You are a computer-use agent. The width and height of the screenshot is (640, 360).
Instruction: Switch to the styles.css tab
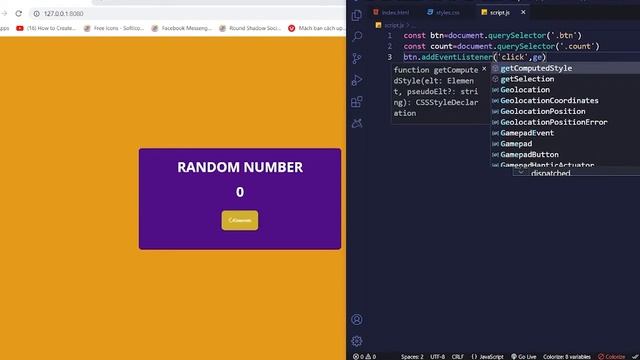point(443,12)
